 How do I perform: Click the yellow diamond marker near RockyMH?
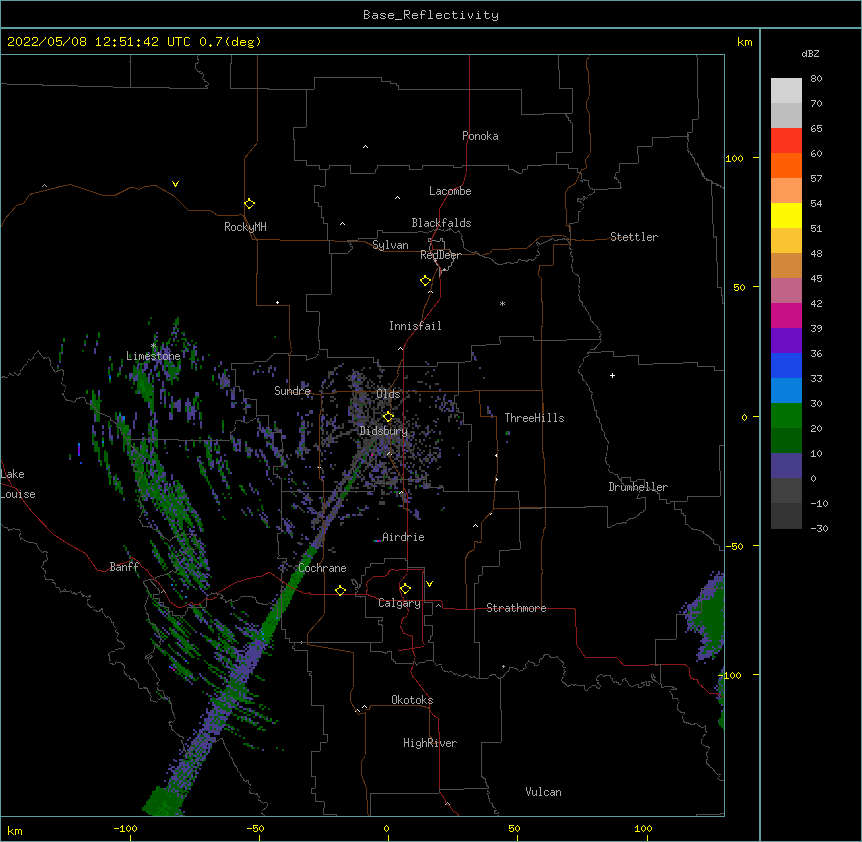click(249, 203)
